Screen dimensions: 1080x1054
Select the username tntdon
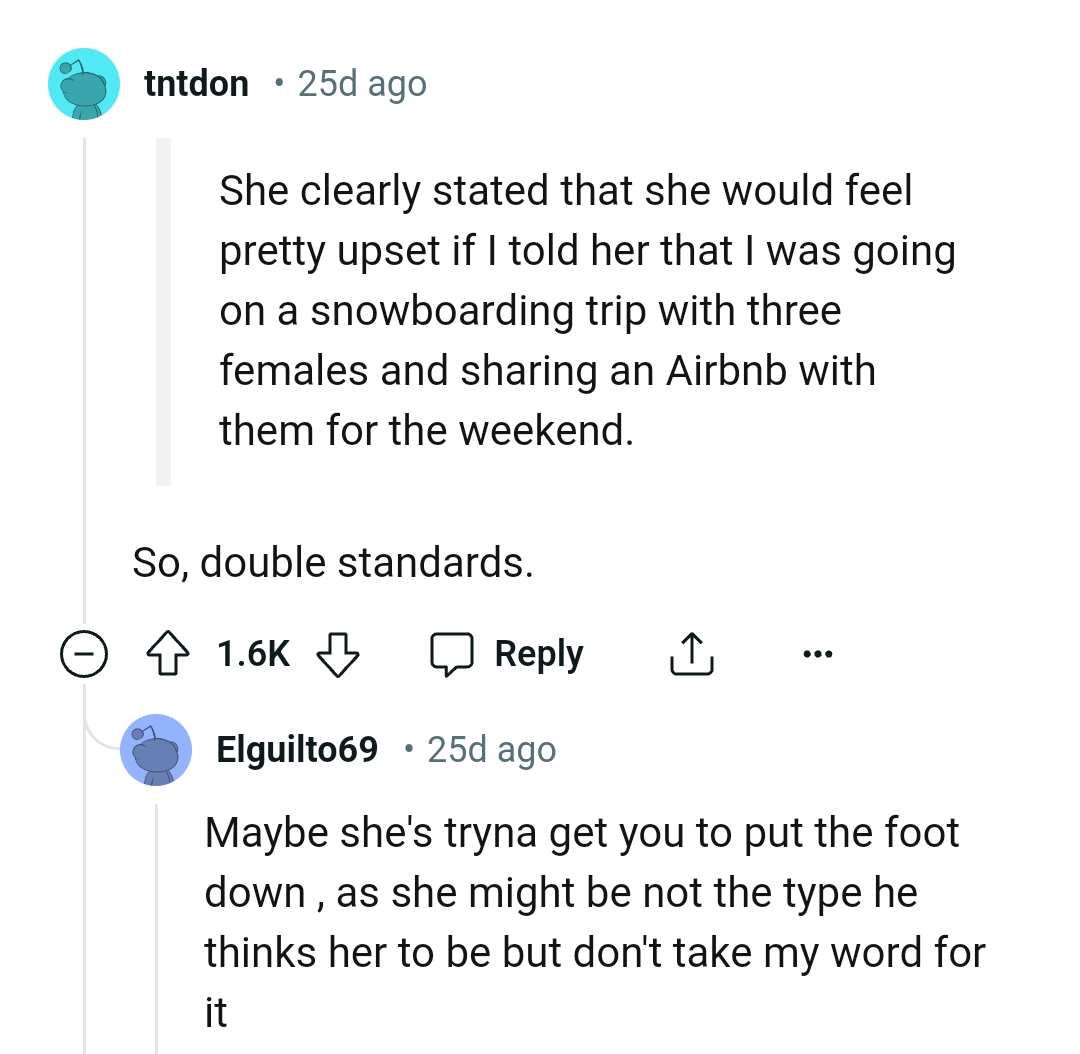pyautogui.click(x=197, y=83)
